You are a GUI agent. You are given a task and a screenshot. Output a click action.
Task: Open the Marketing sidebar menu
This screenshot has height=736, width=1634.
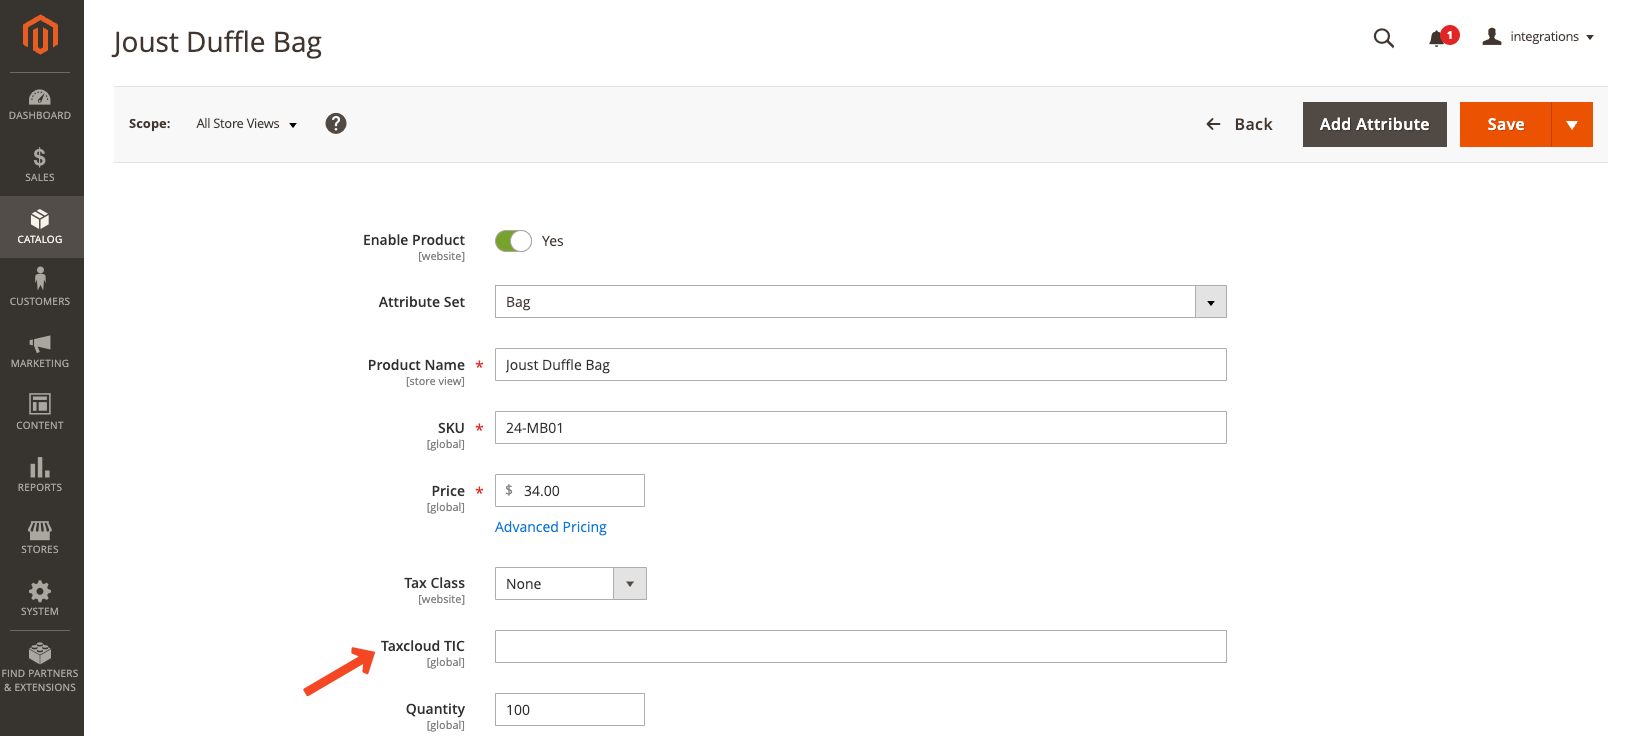tap(40, 351)
